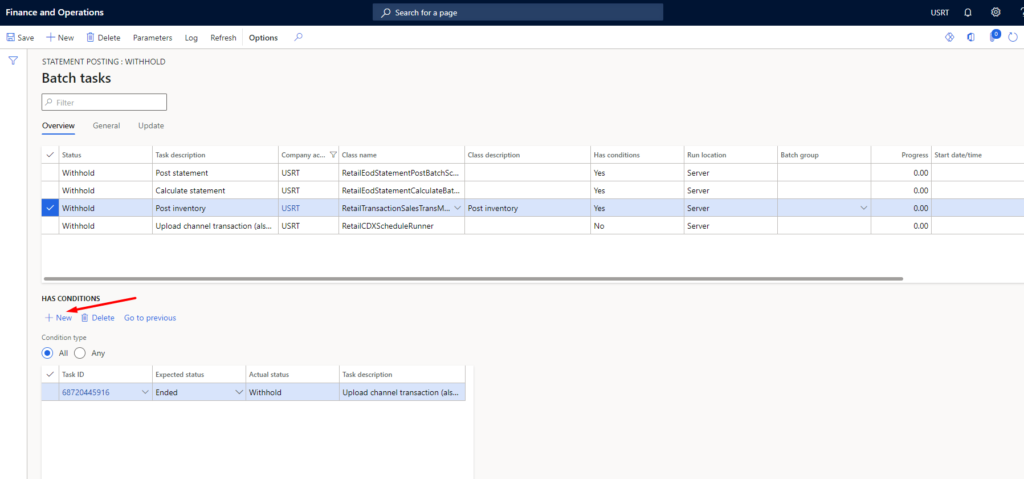Screen dimensions: 1024x479
Task: Select the Post statement row checkbox
Action: pos(50,173)
